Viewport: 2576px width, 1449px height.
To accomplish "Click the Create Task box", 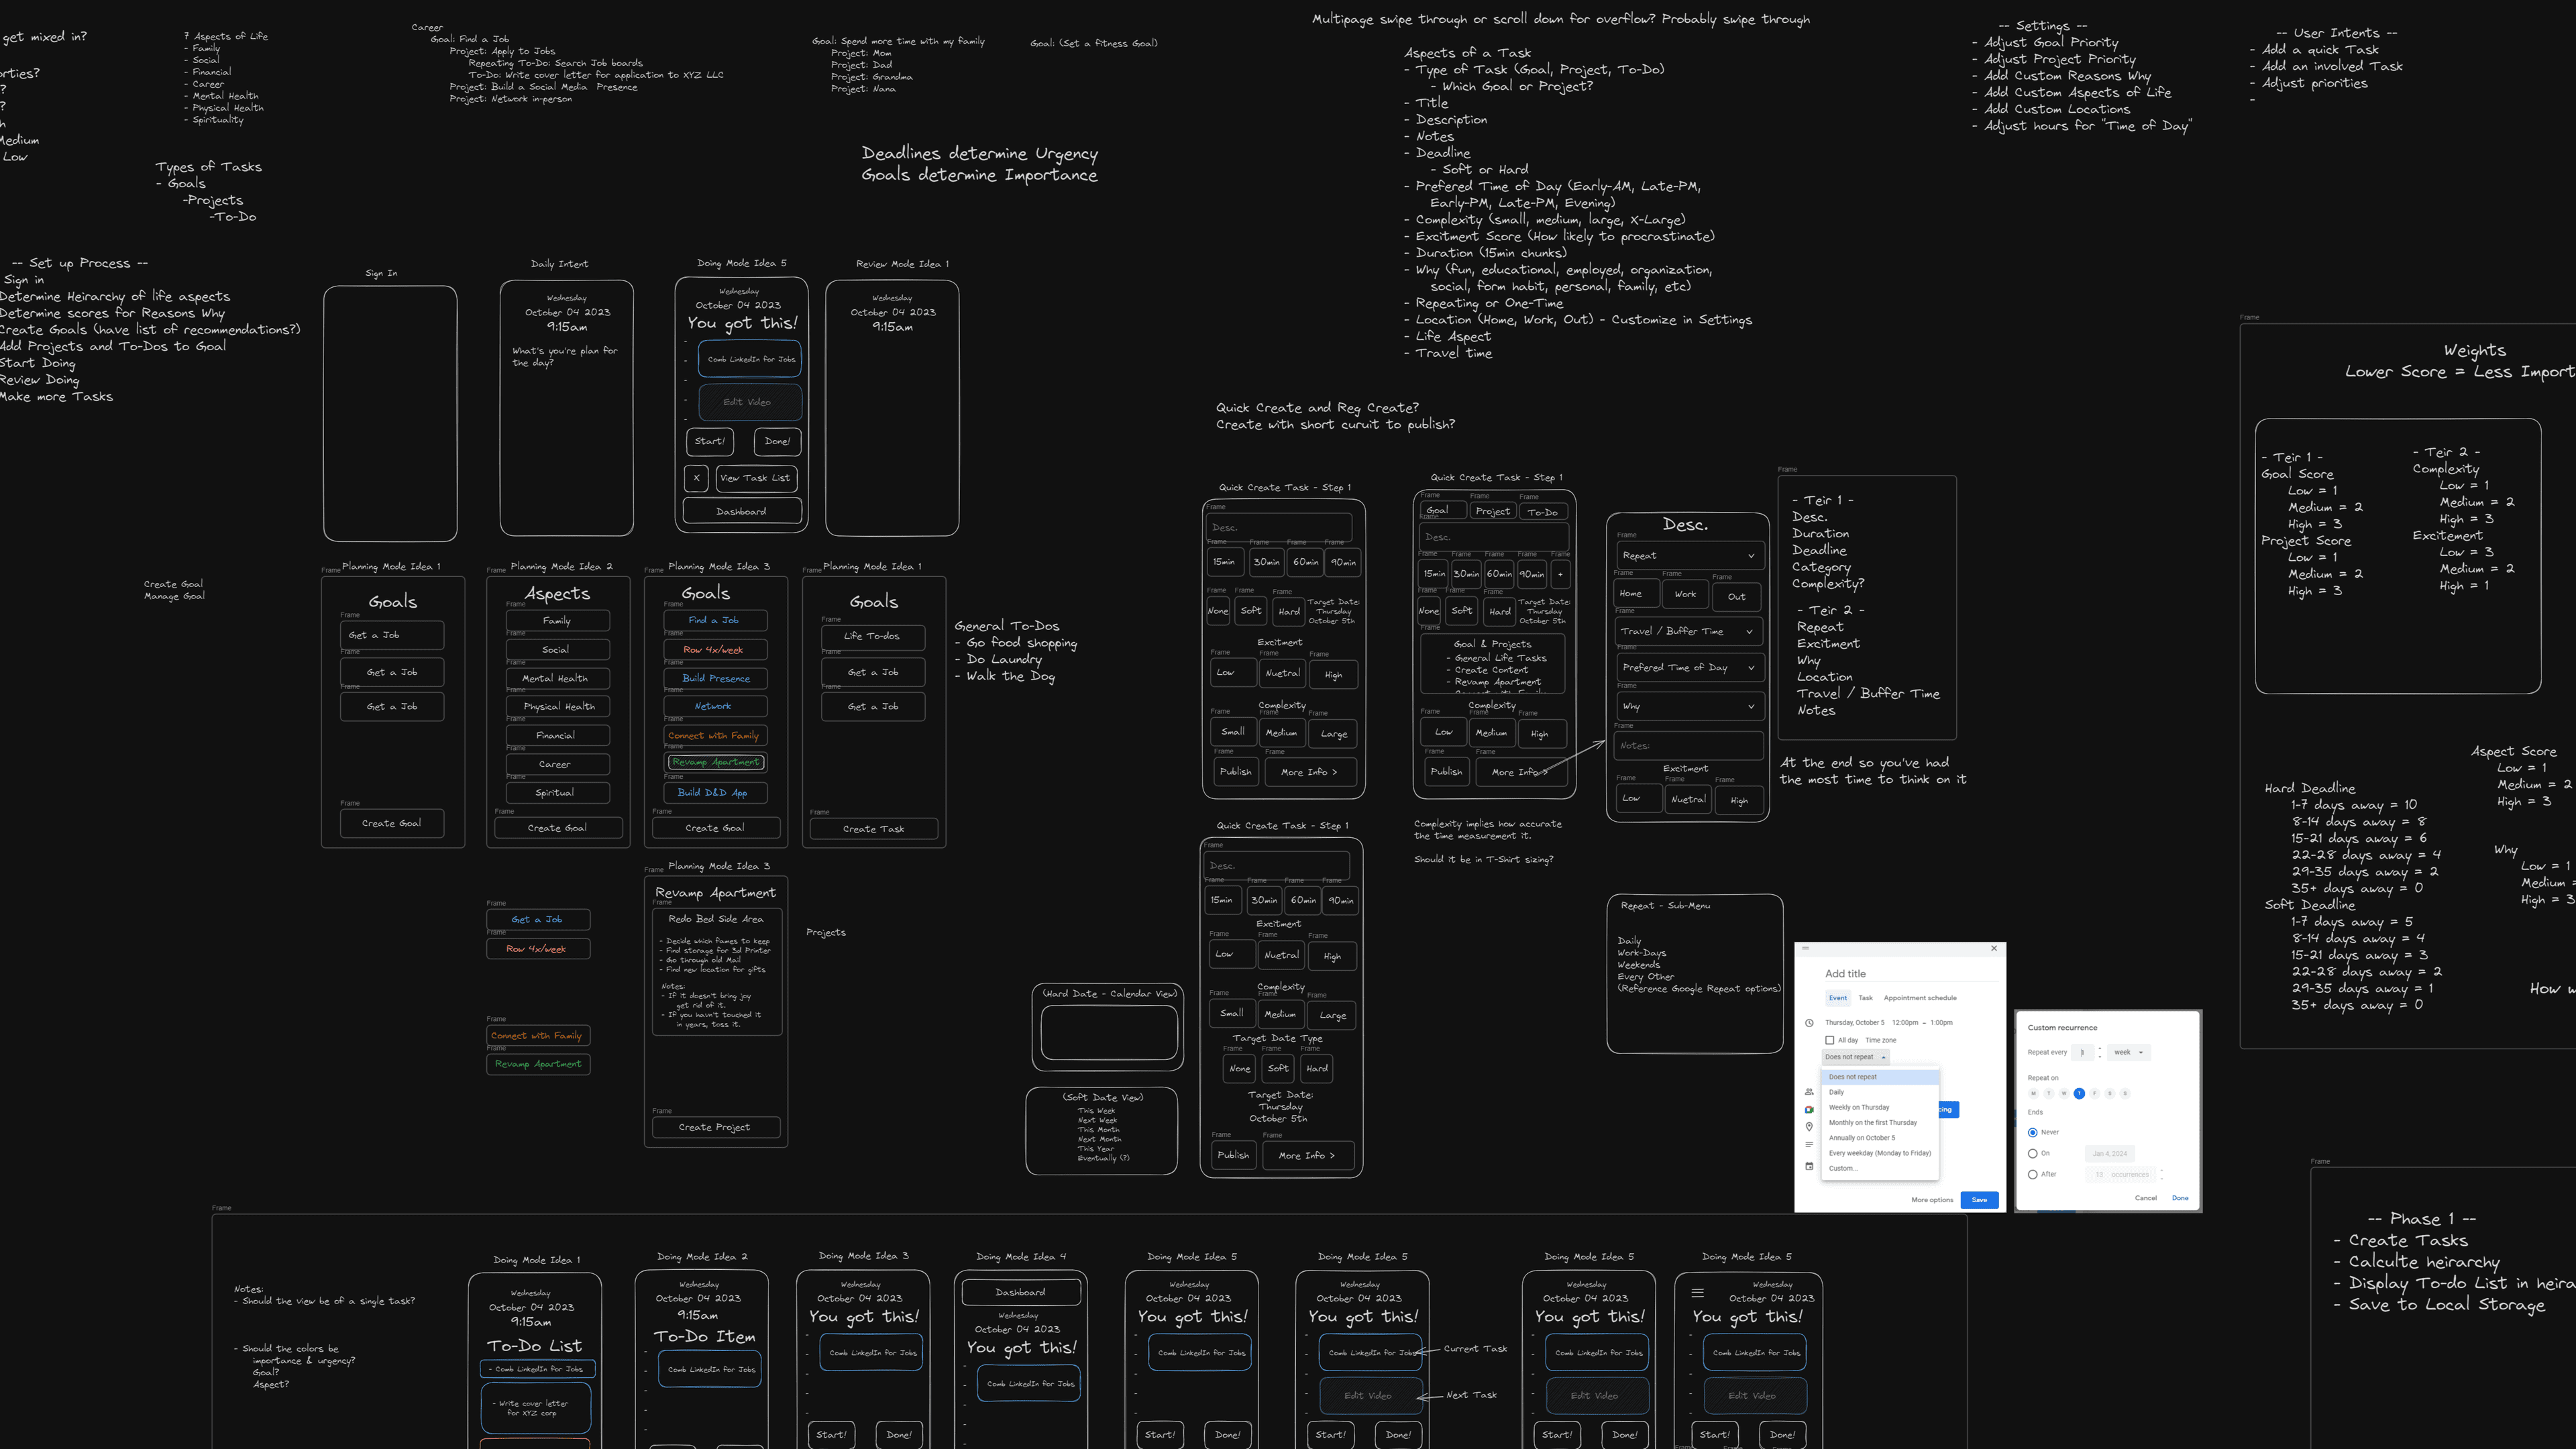I will pos(874,829).
